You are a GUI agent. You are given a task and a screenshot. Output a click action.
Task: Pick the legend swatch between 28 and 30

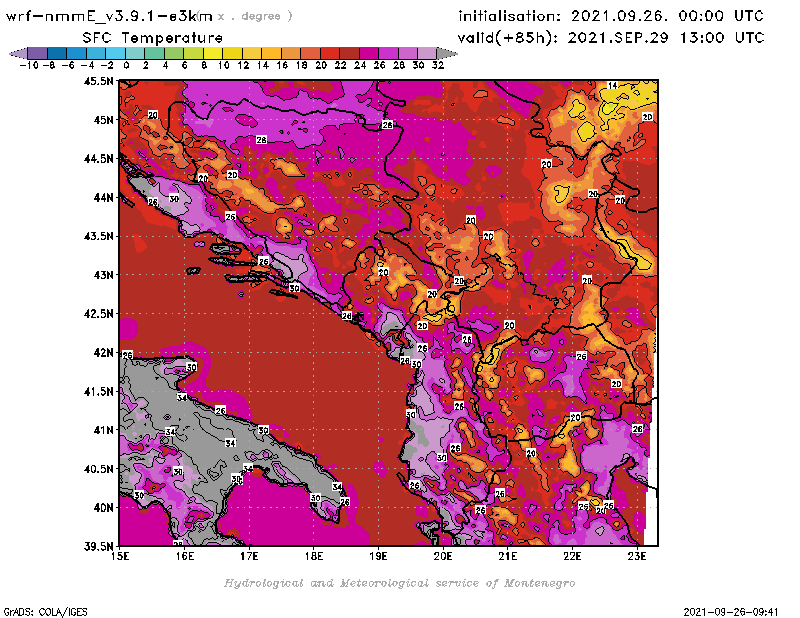coord(408,53)
